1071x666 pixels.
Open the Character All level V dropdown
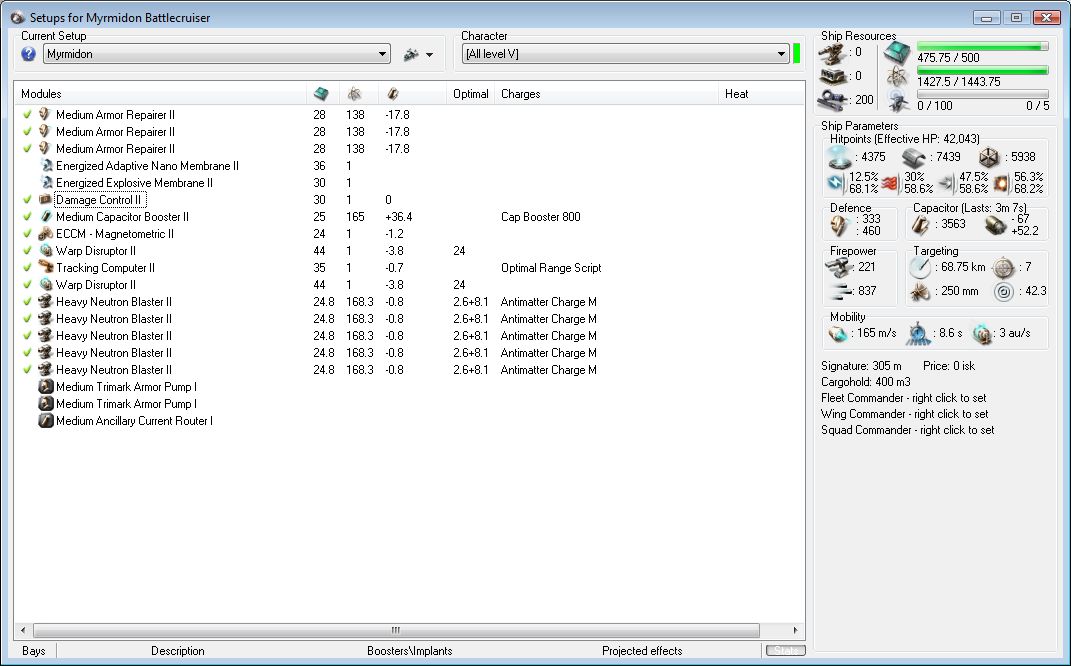626,54
